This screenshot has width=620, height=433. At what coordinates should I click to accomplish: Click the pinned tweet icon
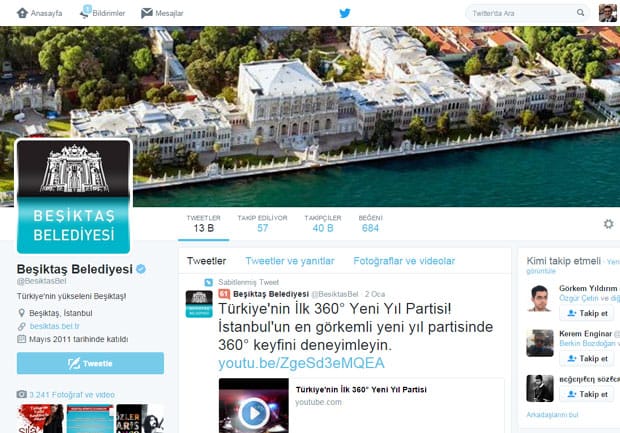(x=208, y=282)
